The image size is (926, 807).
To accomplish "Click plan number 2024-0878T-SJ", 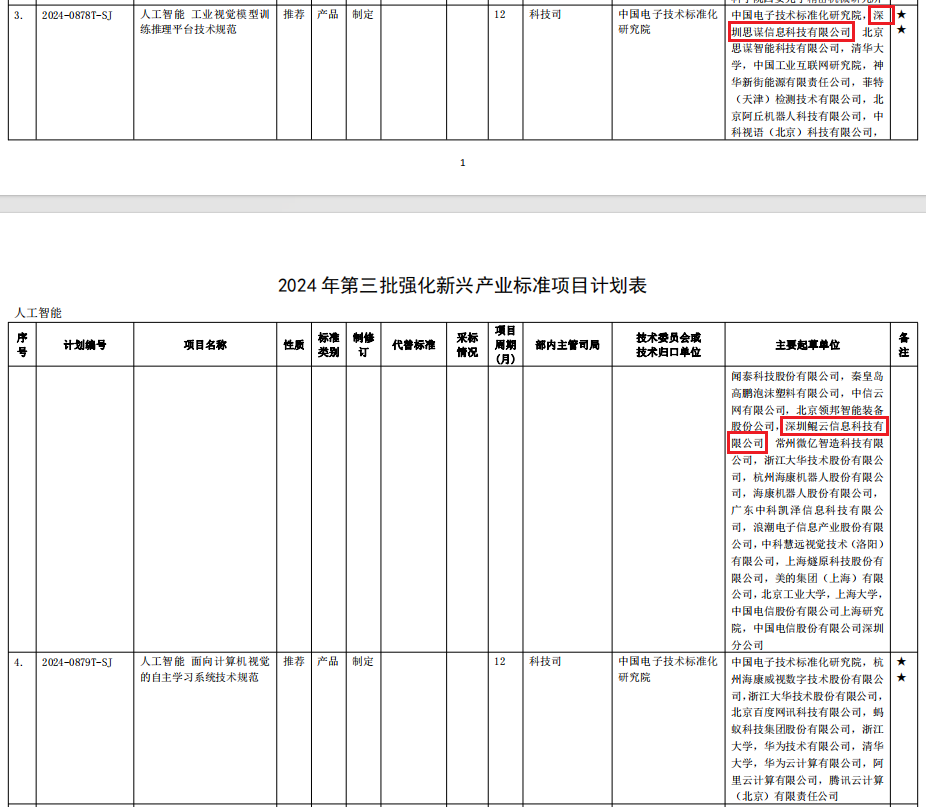I will 77,15.
